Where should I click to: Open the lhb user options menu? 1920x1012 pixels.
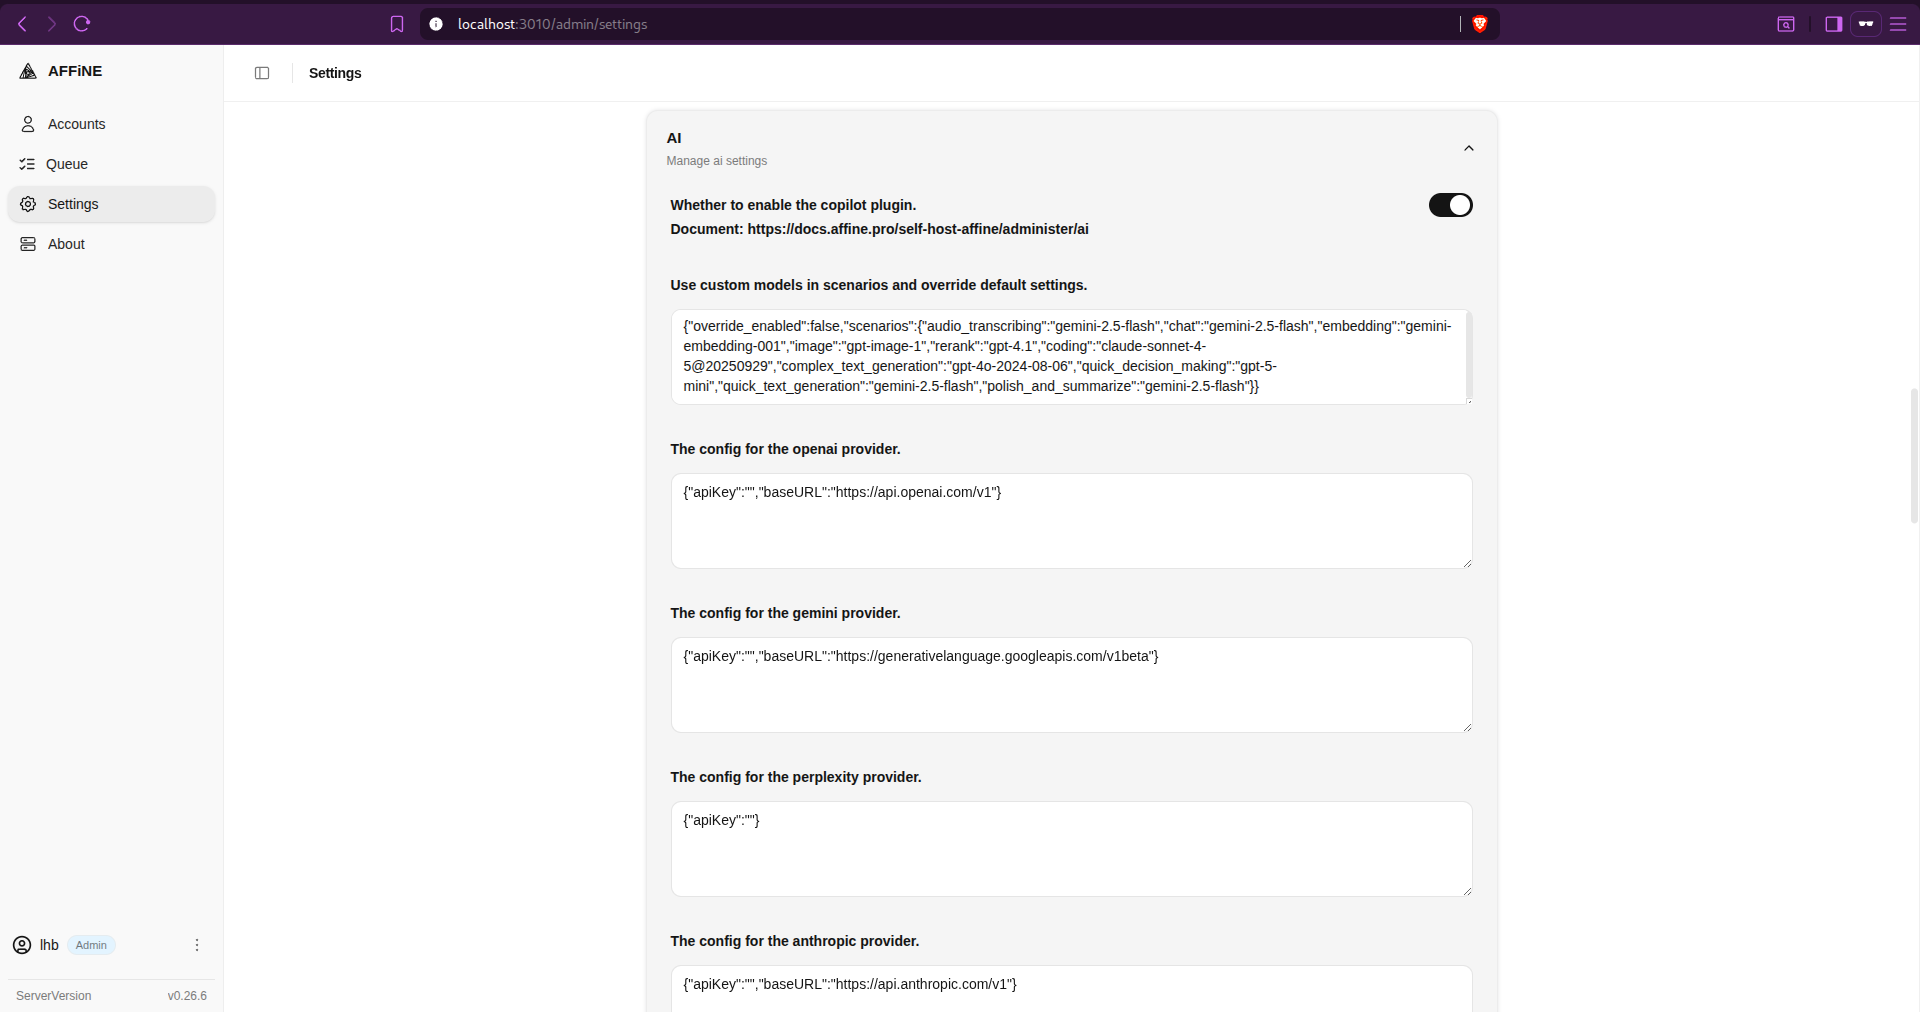point(197,945)
